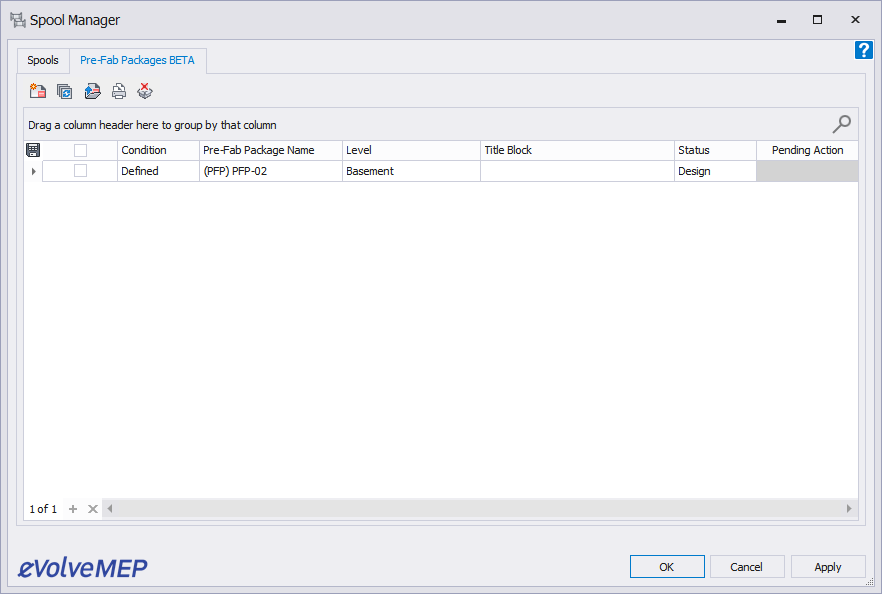This screenshot has height=594, width=882.
Task: Click the remove row X icon near pager
Action: [93, 509]
